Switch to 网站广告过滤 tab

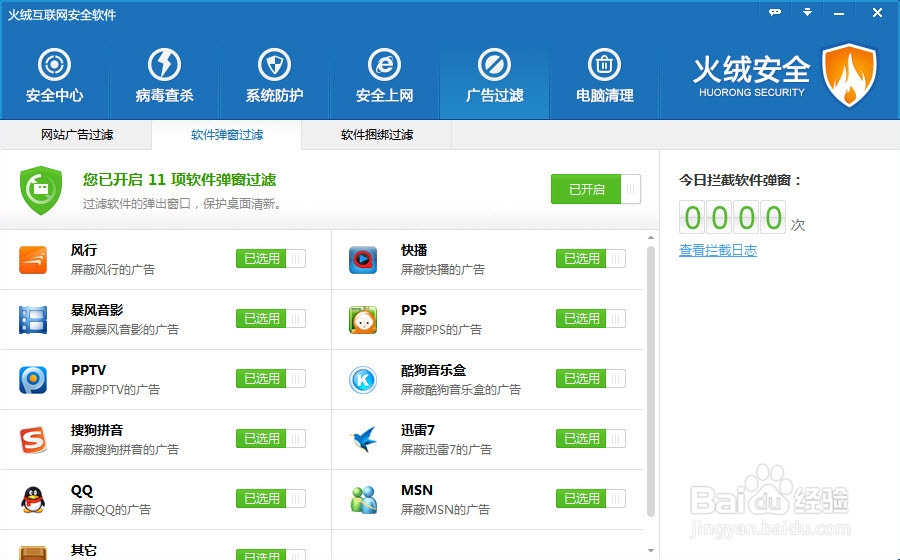tap(76, 135)
